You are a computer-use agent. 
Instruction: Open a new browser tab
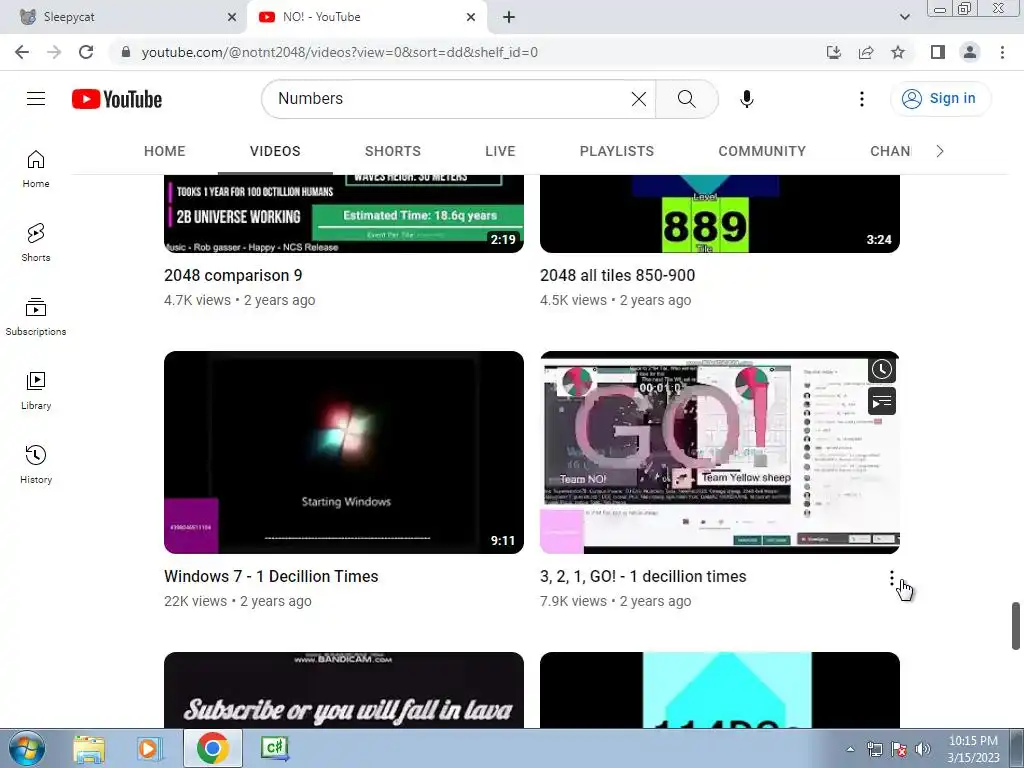(x=509, y=17)
